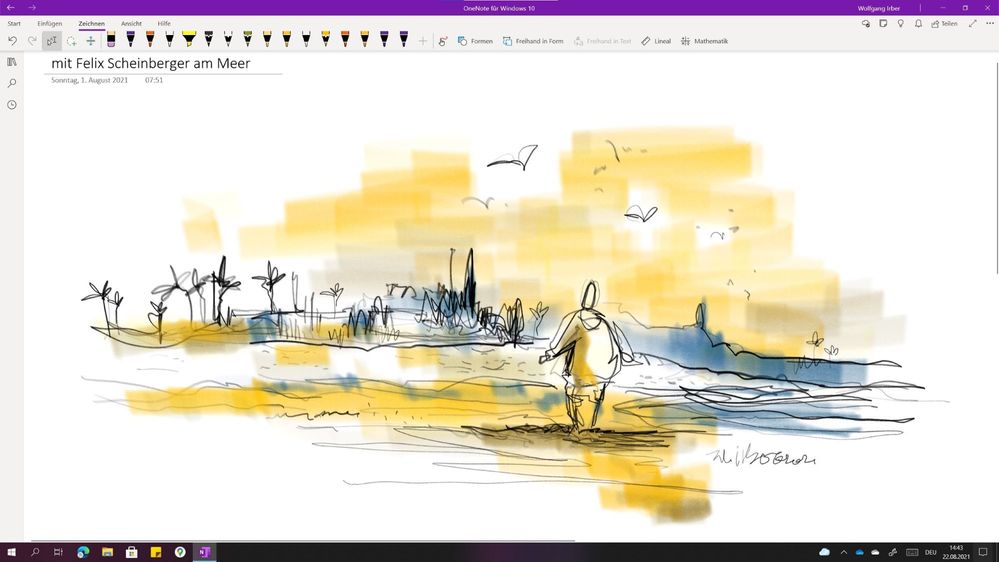
Task: Select the Zeichnen tab
Action: (x=92, y=24)
